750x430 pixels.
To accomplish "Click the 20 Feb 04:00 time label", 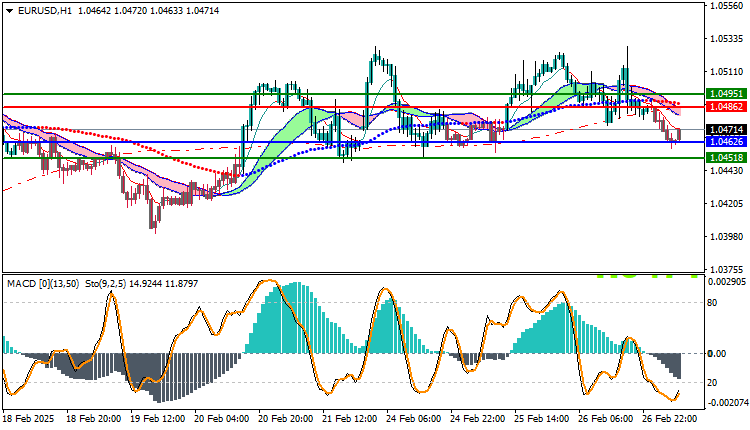I will click(221, 419).
